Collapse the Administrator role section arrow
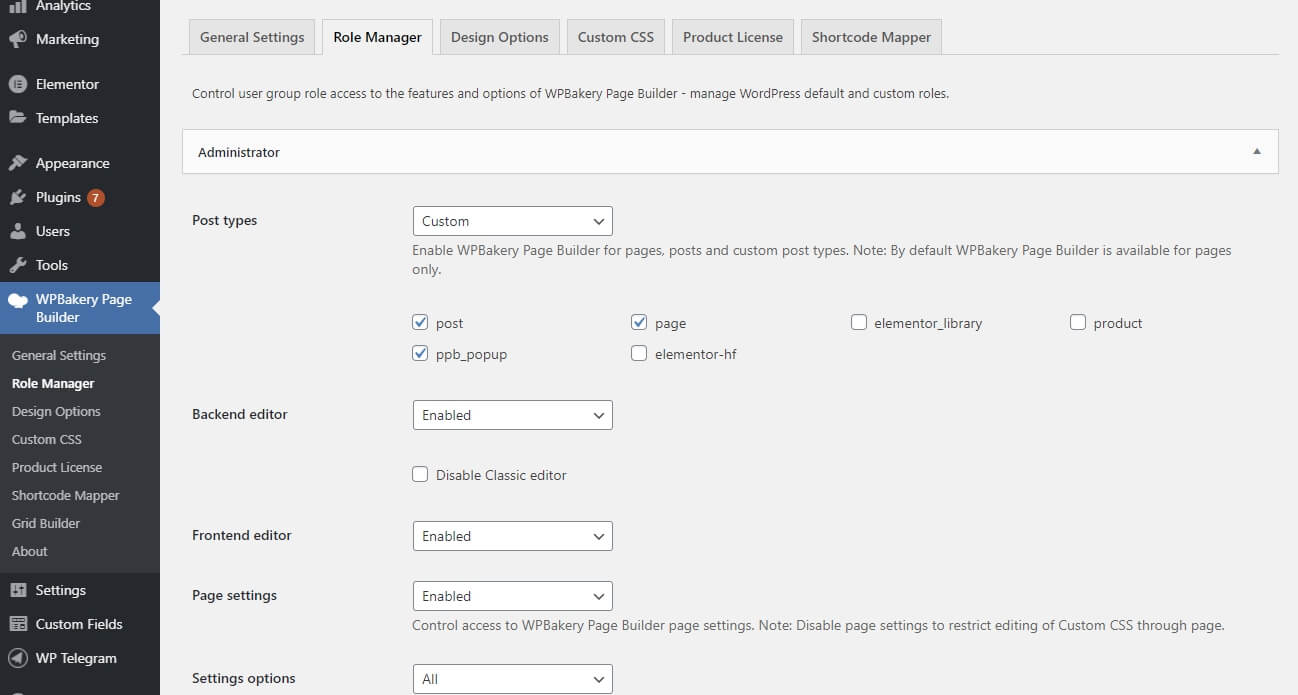This screenshot has height=695, width=1298. point(1257,152)
